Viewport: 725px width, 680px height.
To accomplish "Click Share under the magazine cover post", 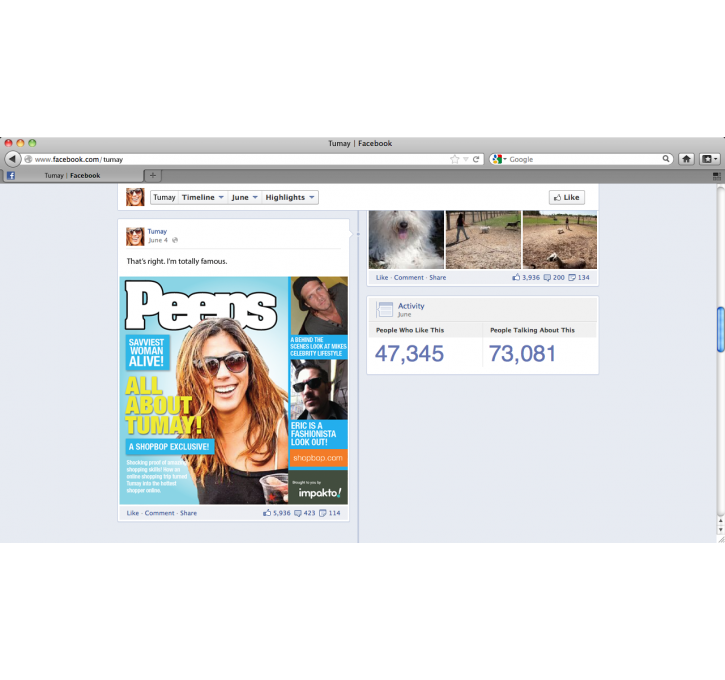I will 188,513.
